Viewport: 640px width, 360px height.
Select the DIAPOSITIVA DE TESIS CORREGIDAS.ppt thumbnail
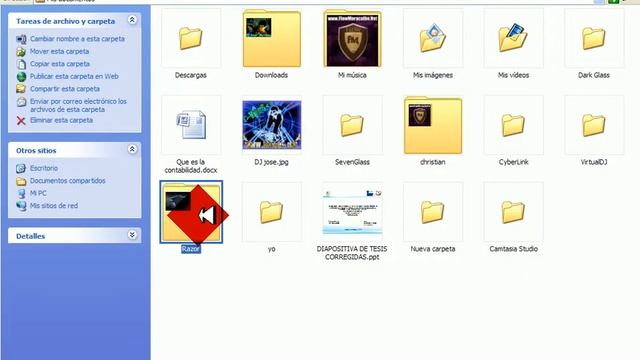pyautogui.click(x=352, y=212)
